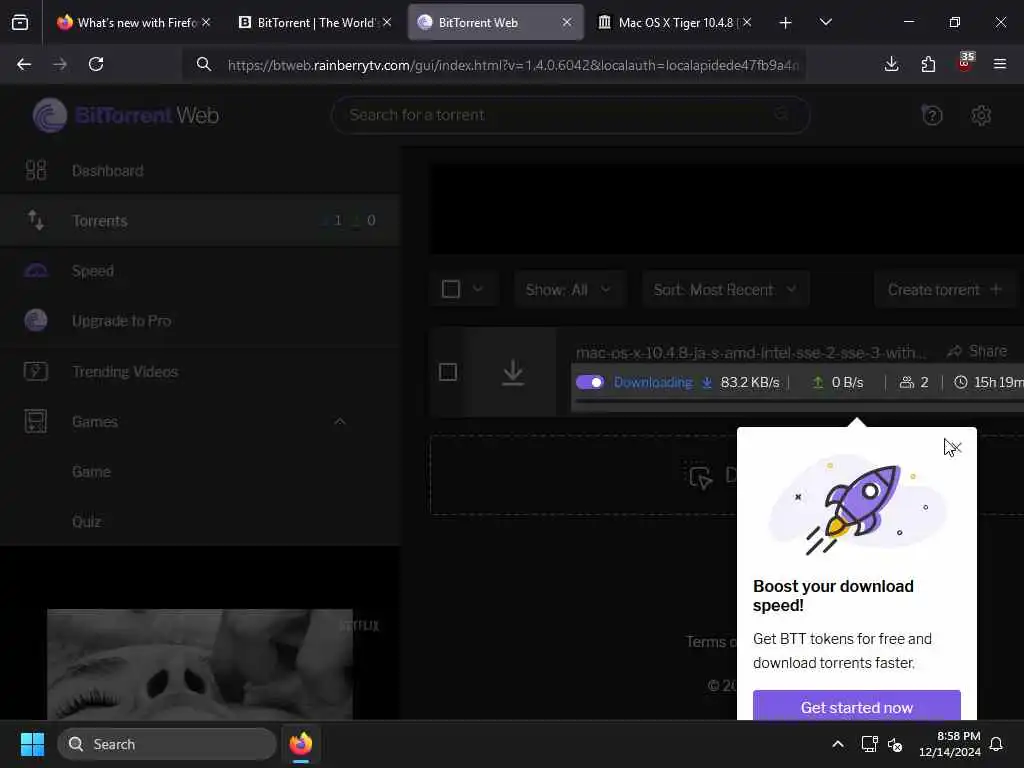Go forward one page

(x=60, y=64)
